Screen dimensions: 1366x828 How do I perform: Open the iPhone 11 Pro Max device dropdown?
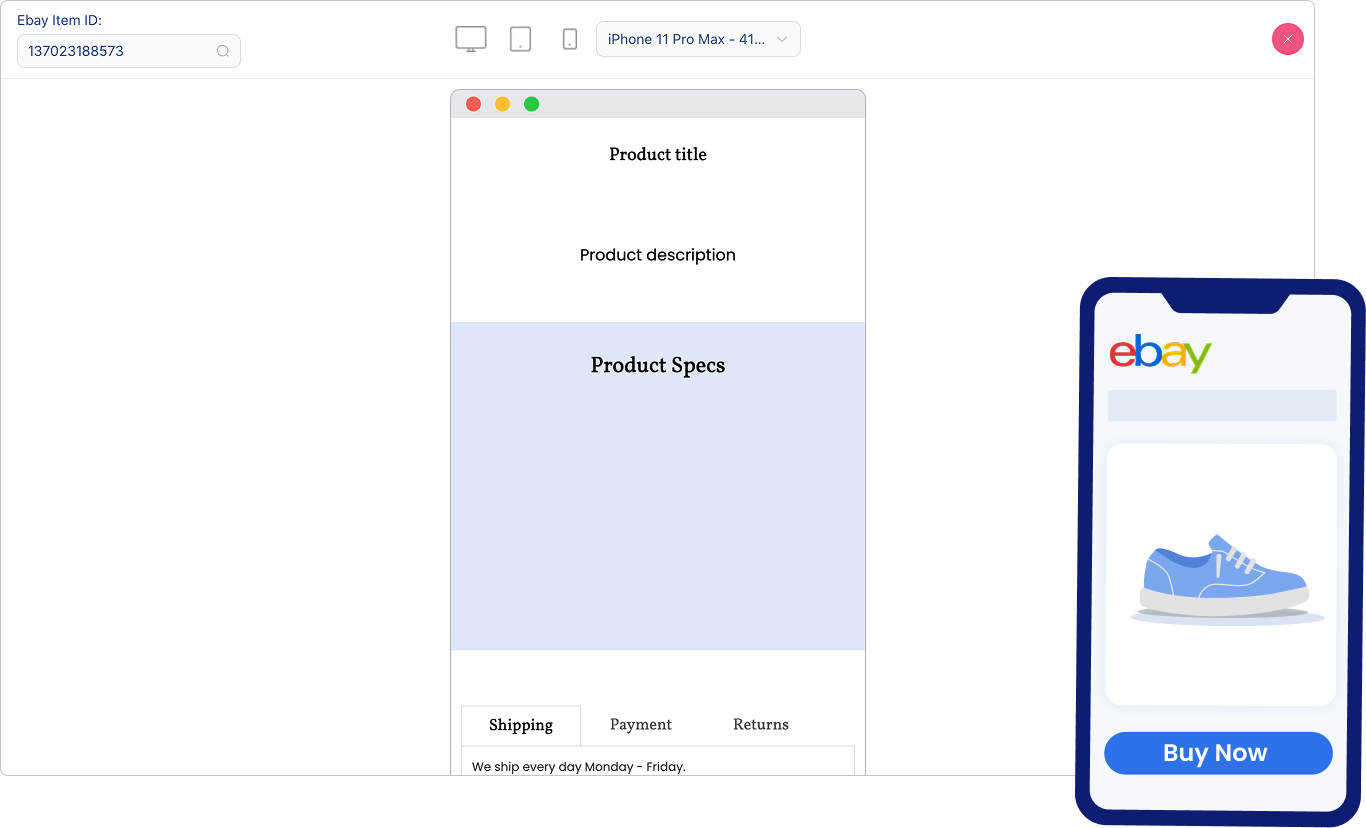pyautogui.click(x=698, y=39)
